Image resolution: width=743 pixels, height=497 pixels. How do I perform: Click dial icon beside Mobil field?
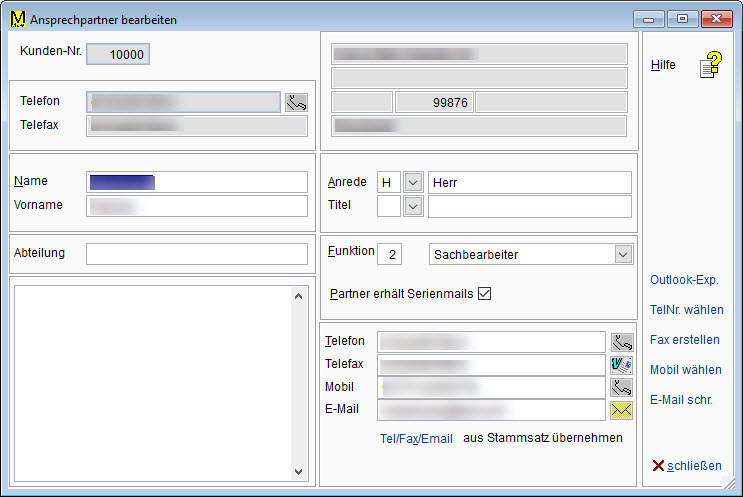[x=622, y=387]
